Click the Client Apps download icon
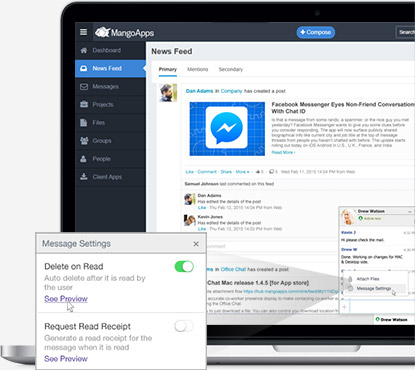 point(84,176)
